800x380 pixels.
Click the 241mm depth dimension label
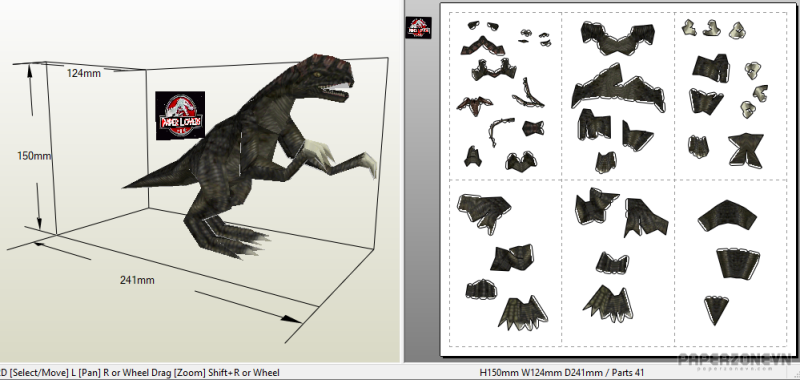point(137,280)
